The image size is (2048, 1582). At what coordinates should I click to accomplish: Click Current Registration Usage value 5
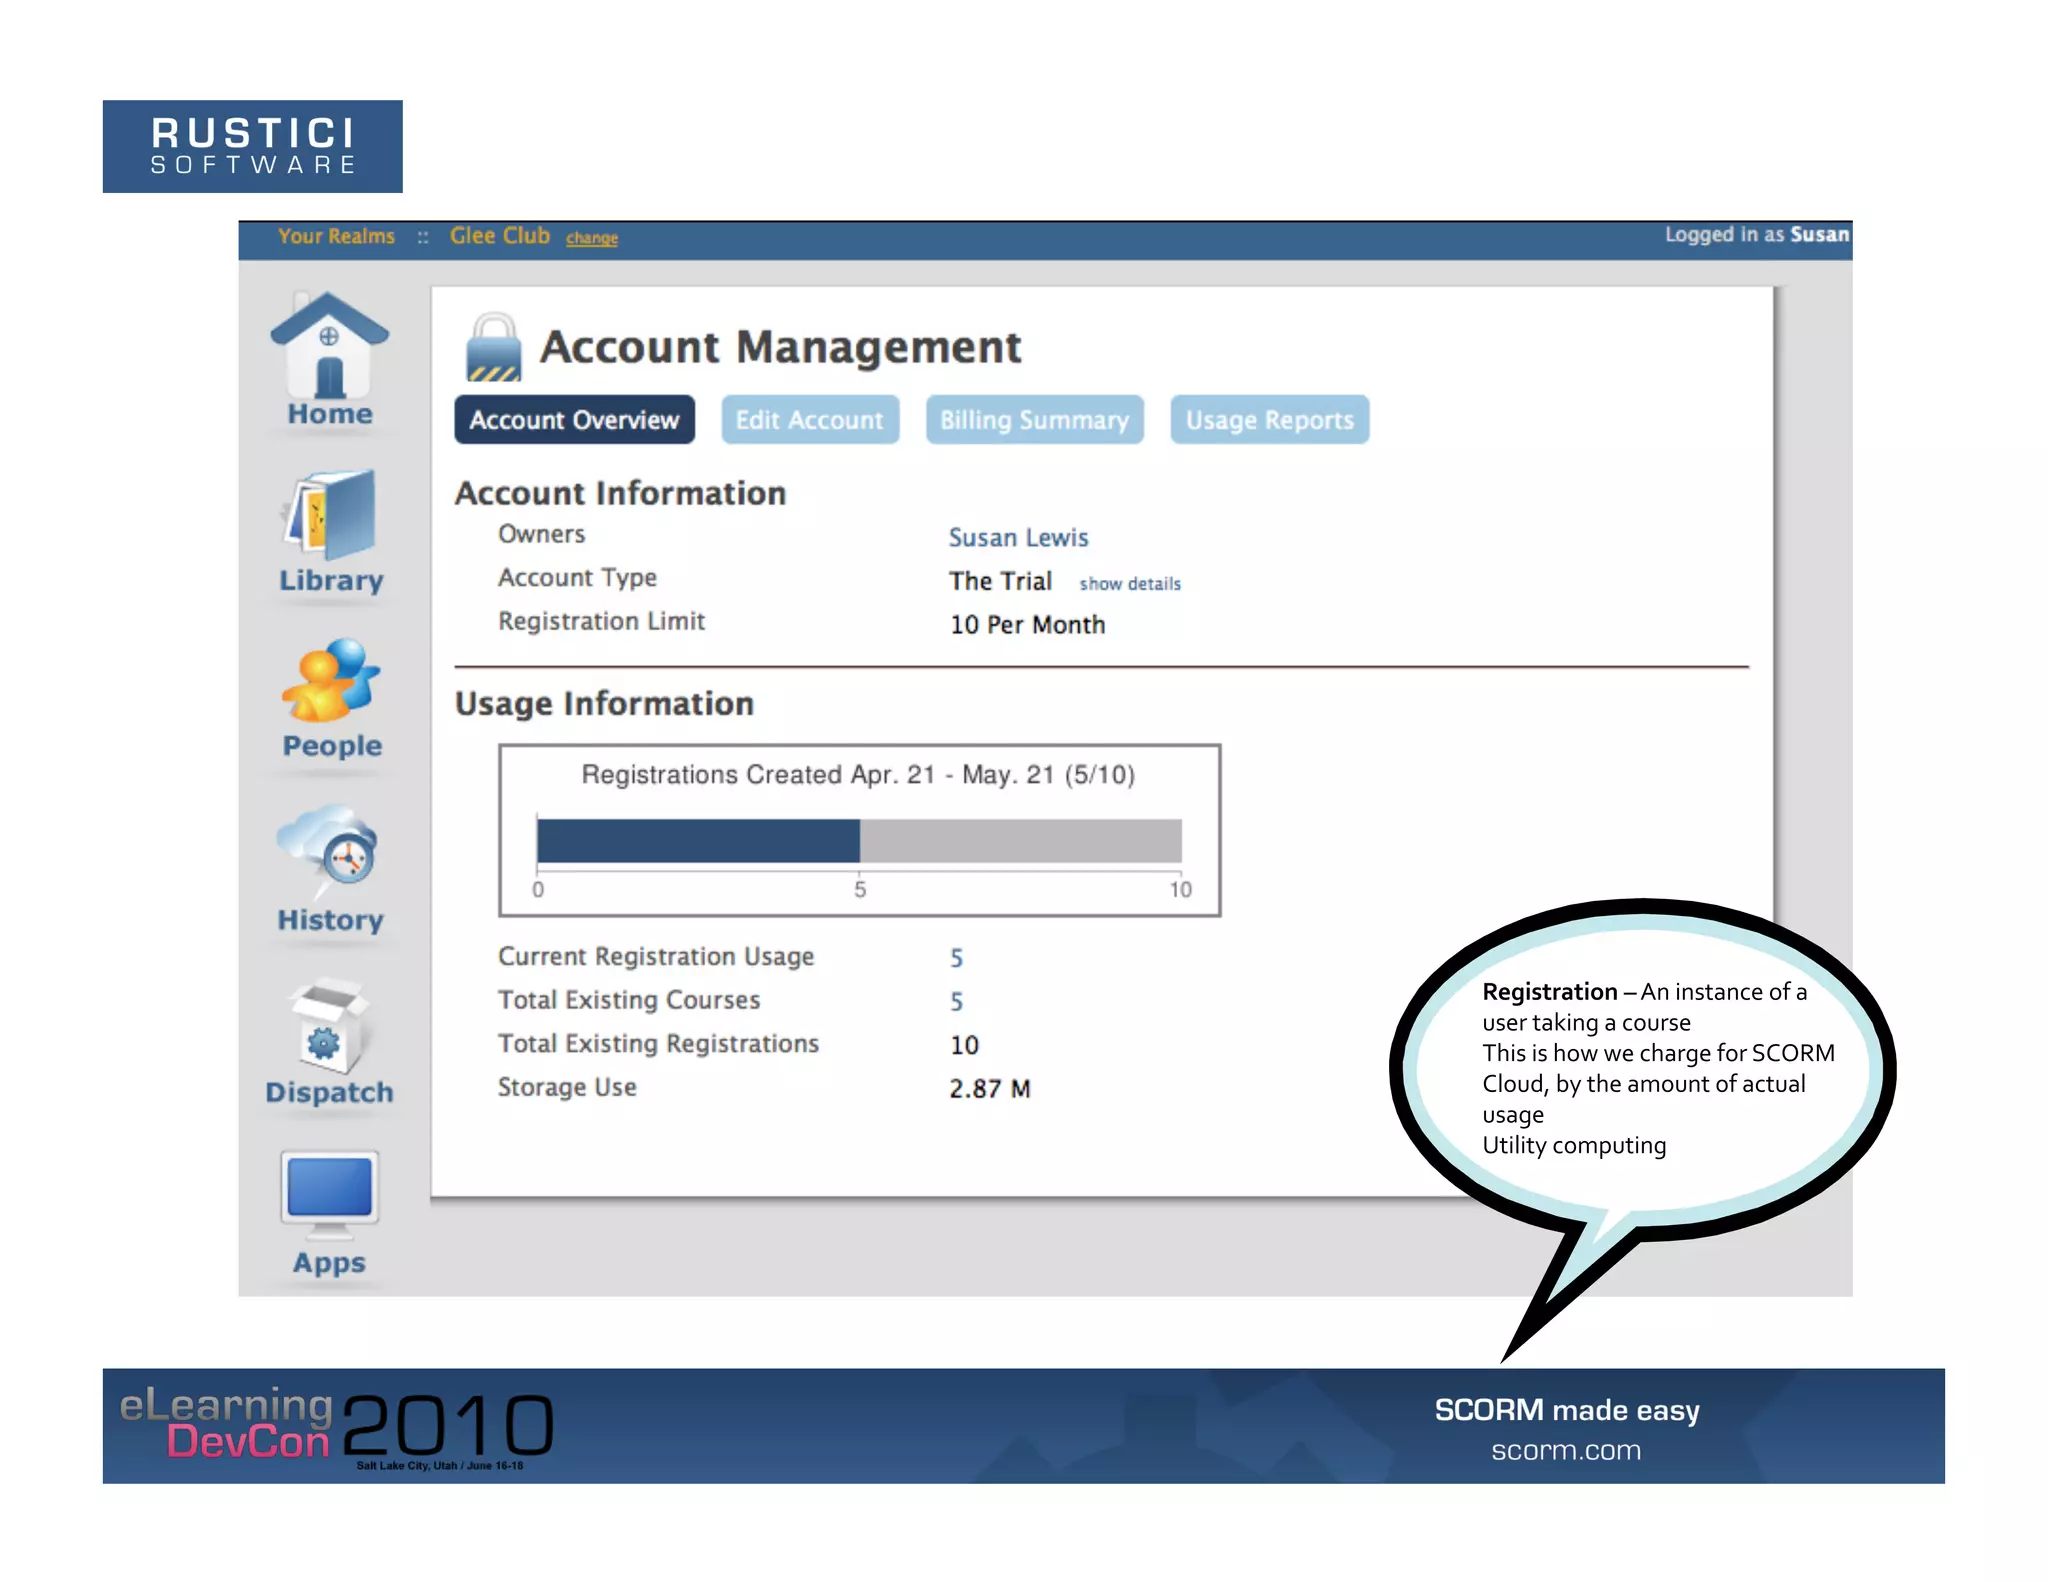point(956,958)
